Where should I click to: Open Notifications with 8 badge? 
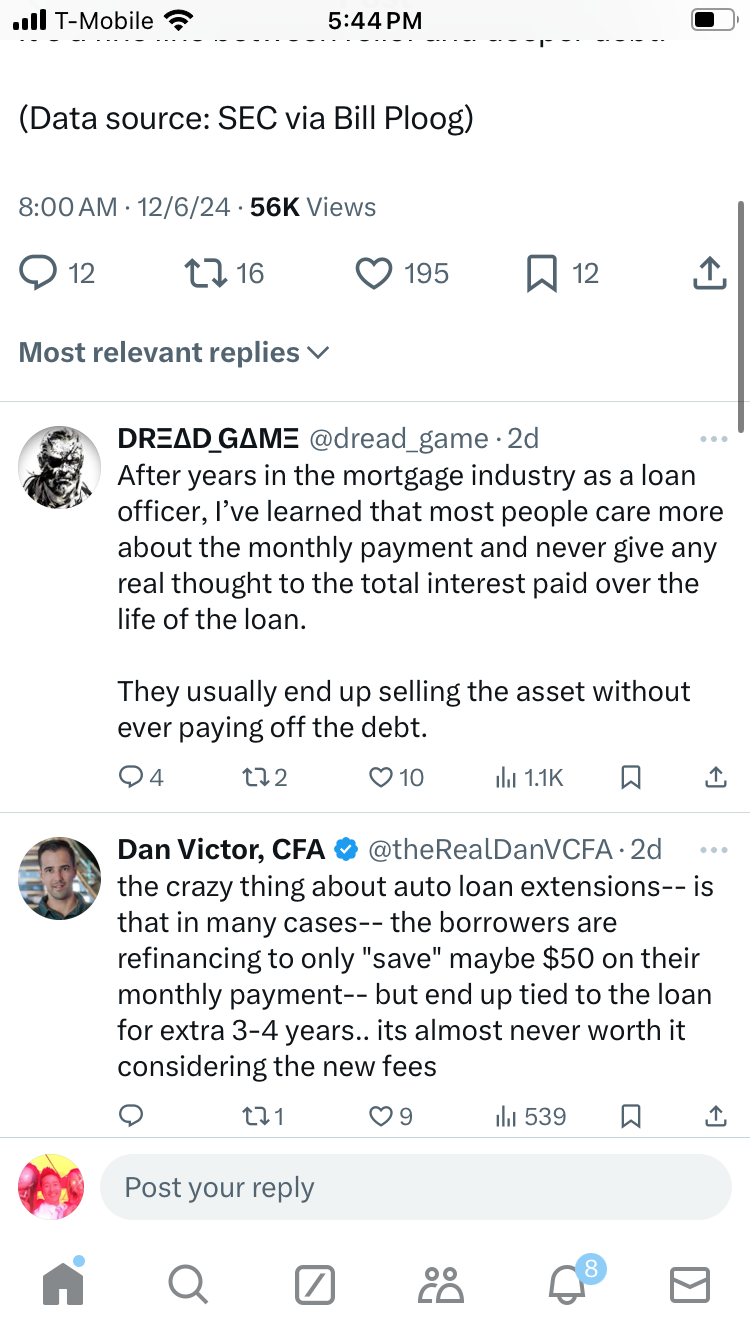click(566, 1284)
